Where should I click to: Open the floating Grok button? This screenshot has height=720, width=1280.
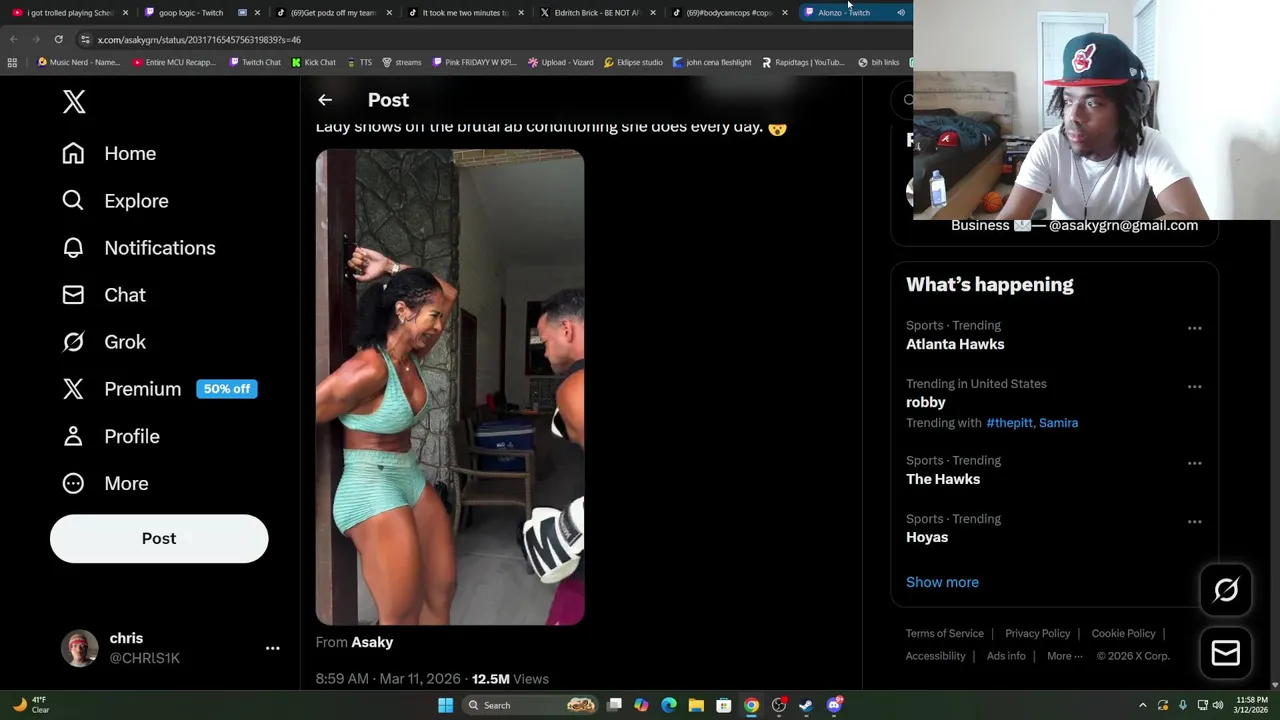1226,590
